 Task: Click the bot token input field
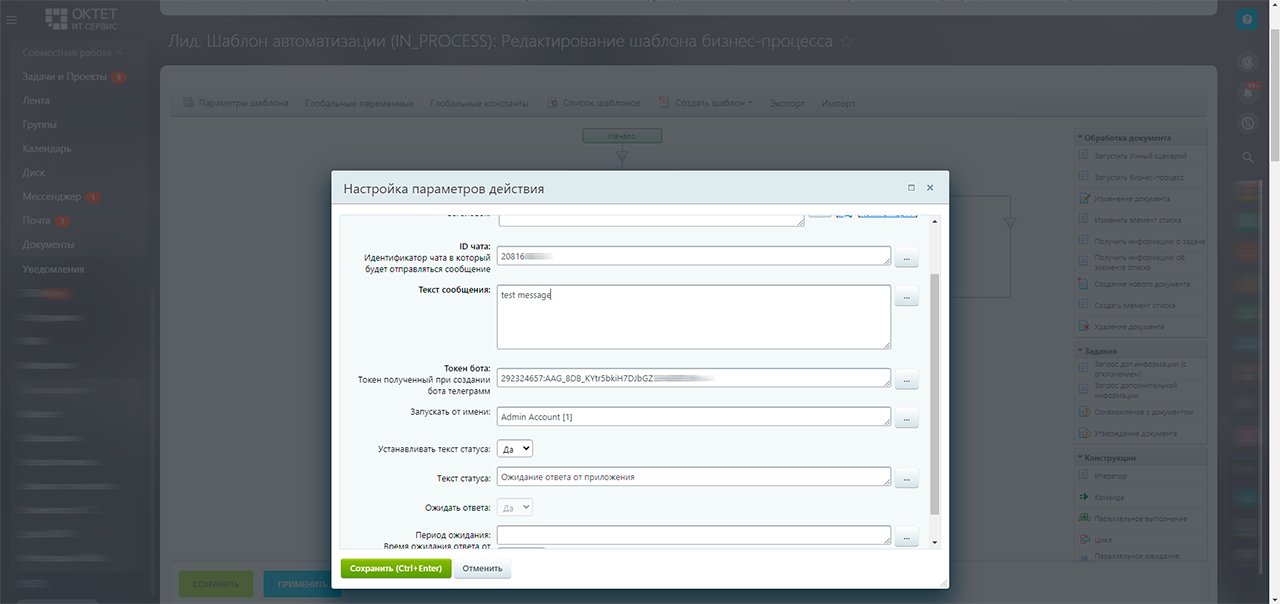point(693,378)
